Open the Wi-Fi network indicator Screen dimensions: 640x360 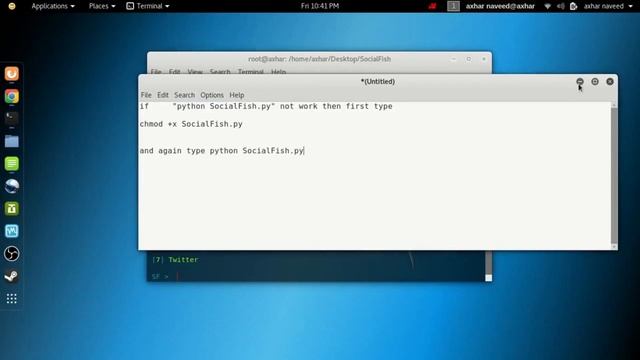click(x=548, y=6)
